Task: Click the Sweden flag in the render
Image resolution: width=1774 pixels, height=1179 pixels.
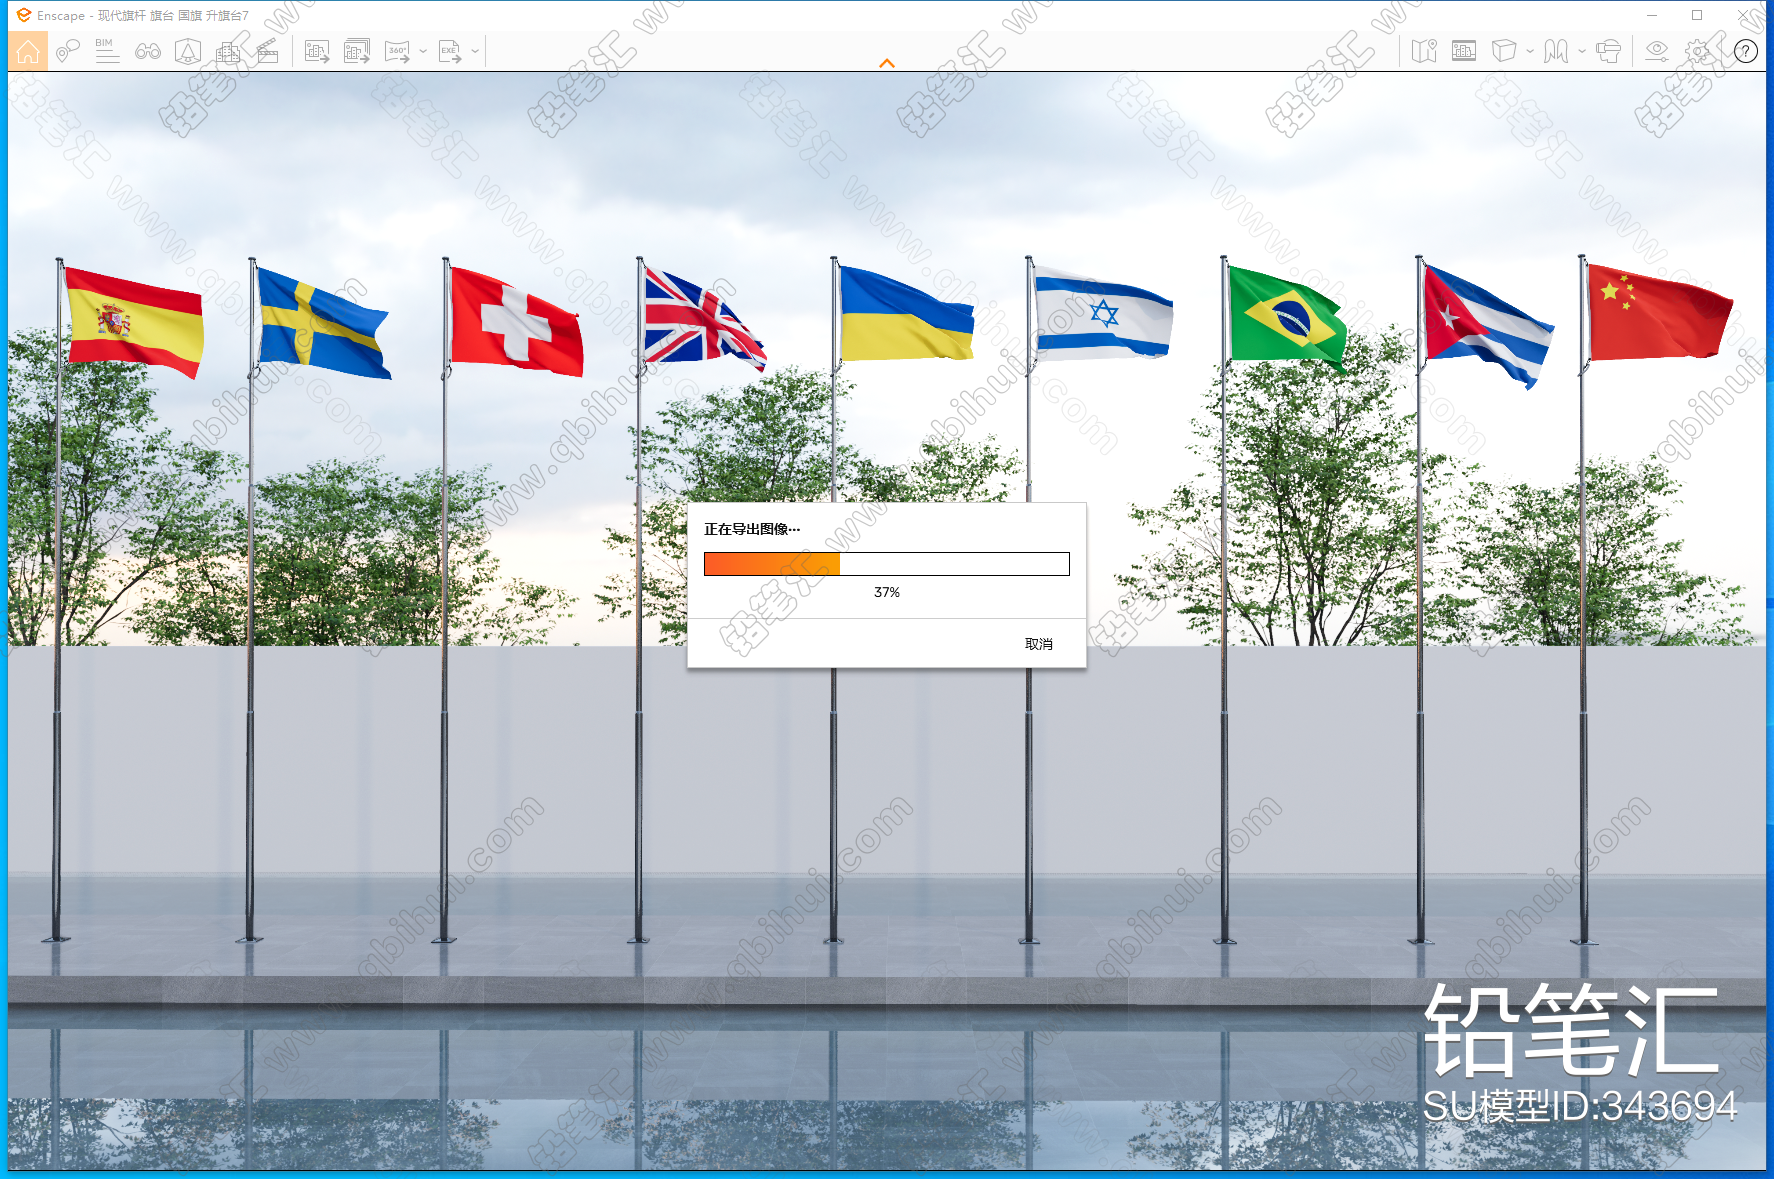Action: pos(322,324)
